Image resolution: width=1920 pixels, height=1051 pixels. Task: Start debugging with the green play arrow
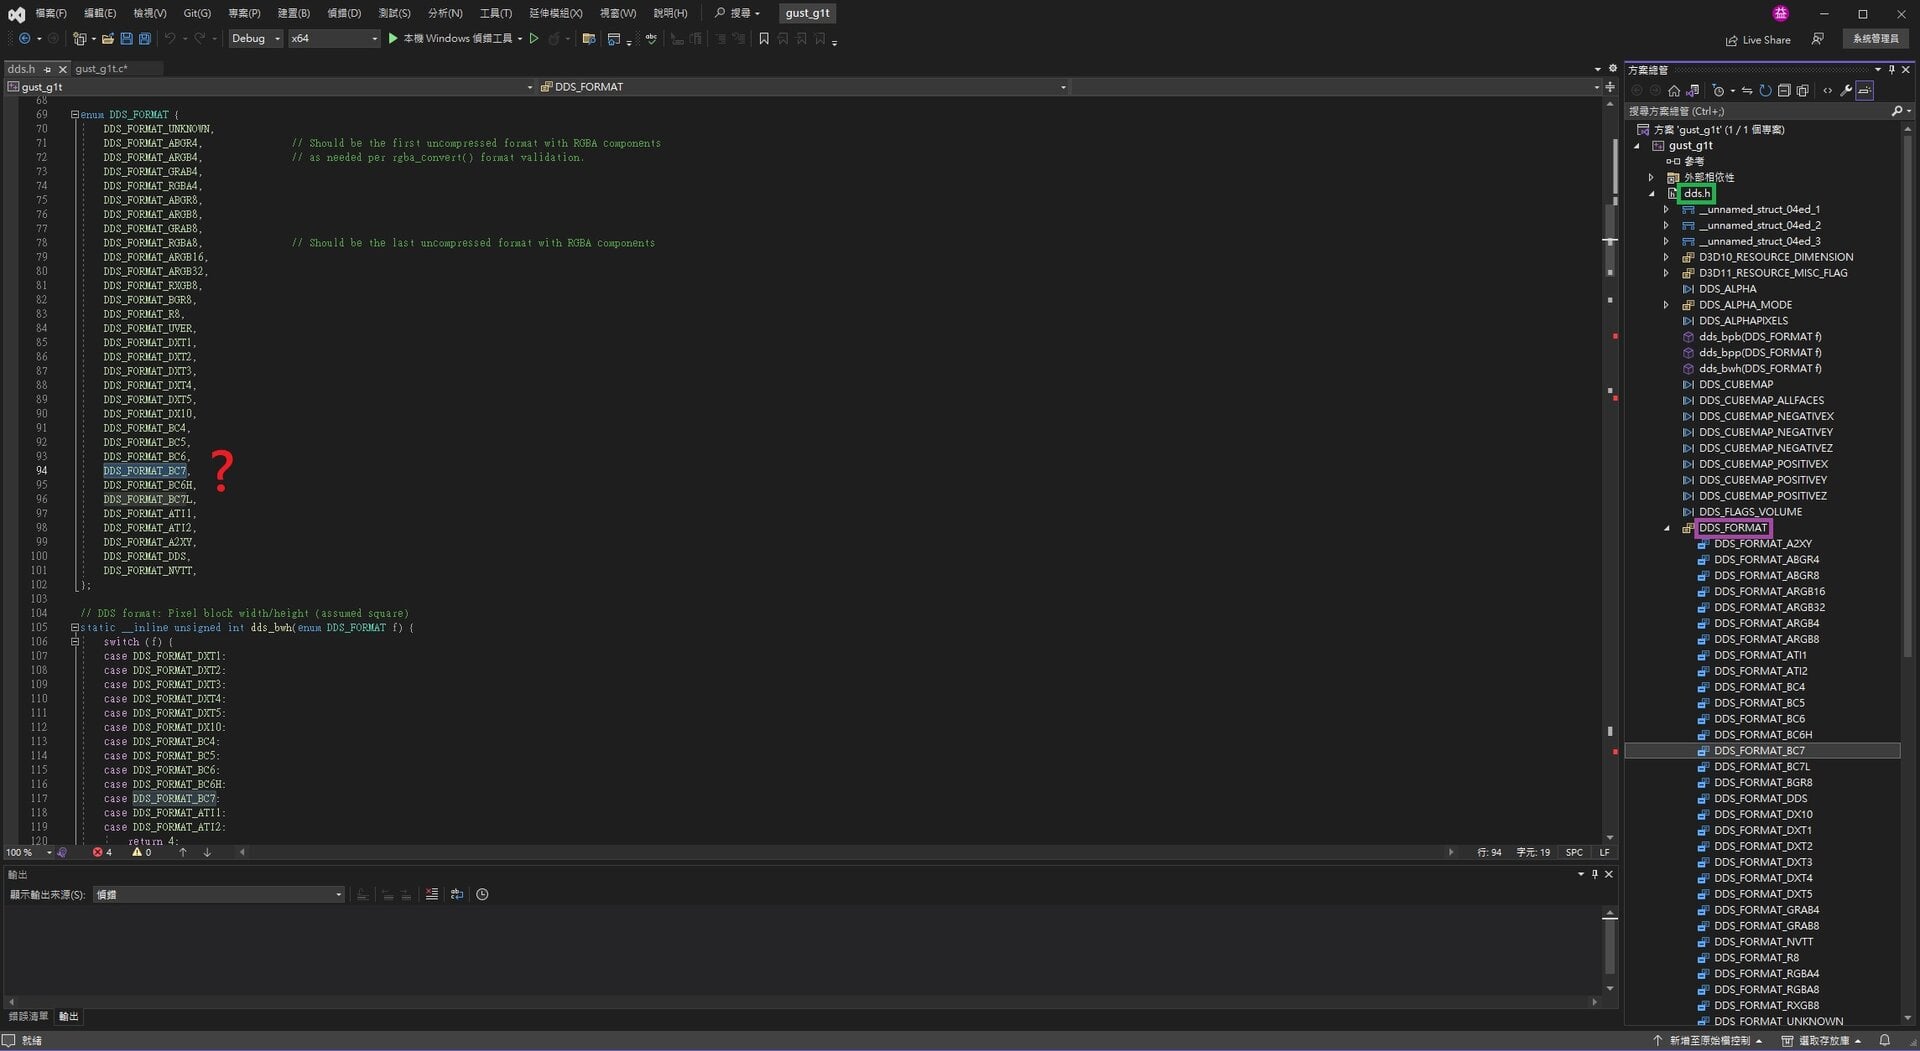click(393, 38)
